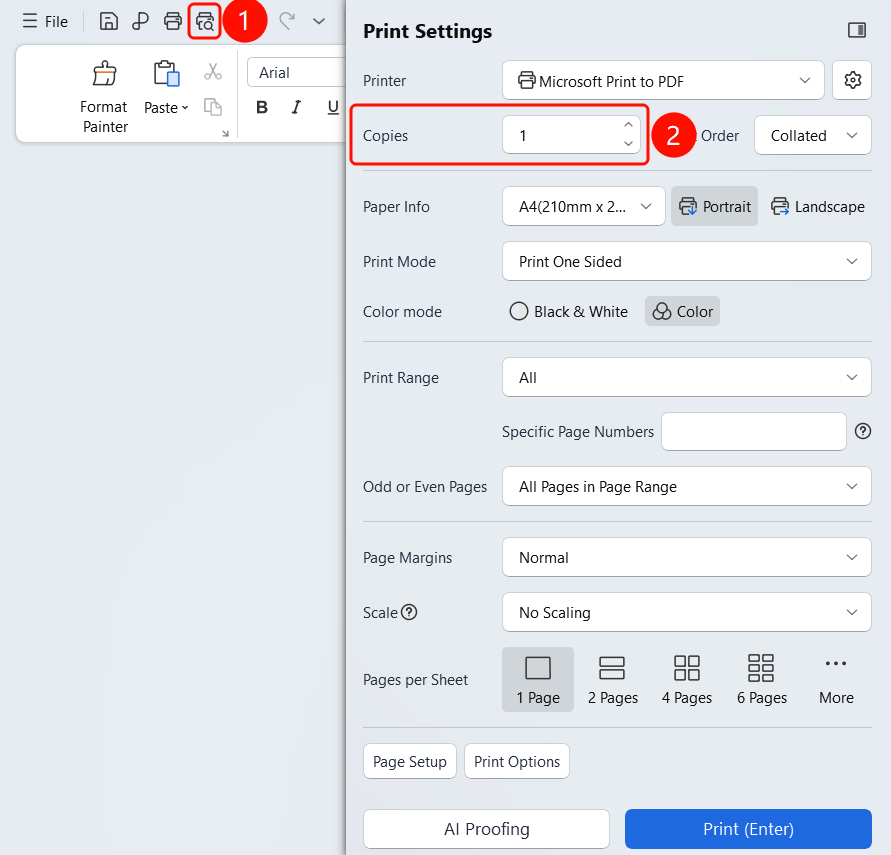Click the help icon beside Specific Page Numbers

point(863,432)
